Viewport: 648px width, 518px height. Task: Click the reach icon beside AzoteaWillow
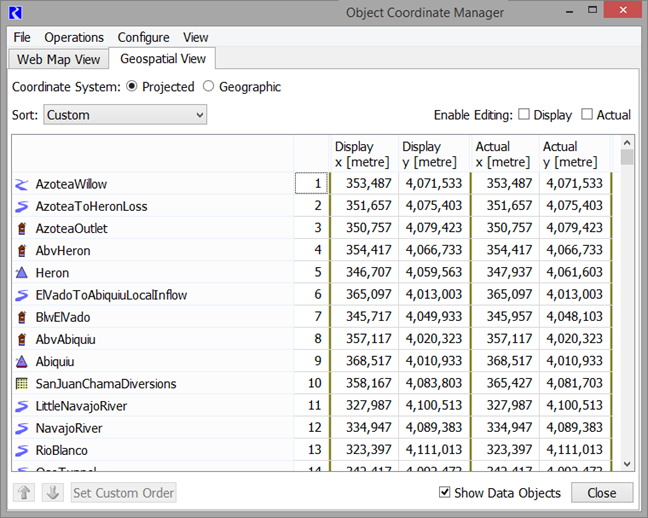click(x=22, y=184)
